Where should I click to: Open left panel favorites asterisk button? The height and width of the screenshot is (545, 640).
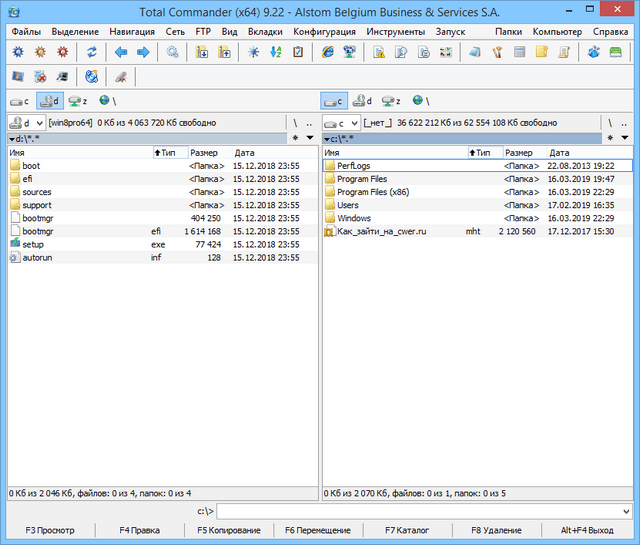[296, 138]
